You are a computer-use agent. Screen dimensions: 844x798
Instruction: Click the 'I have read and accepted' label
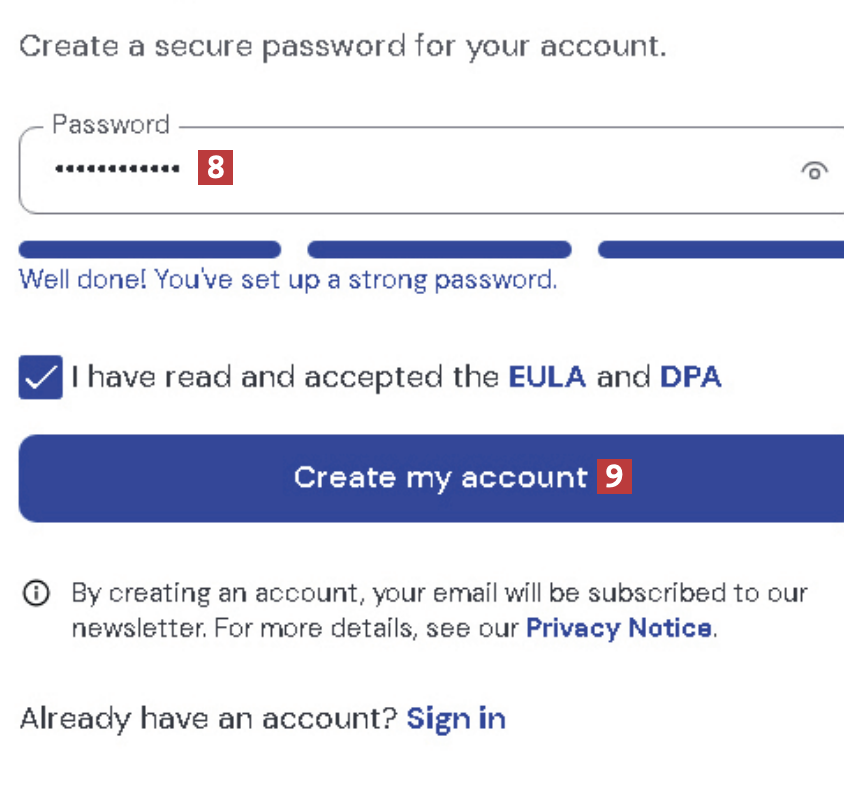(x=284, y=377)
